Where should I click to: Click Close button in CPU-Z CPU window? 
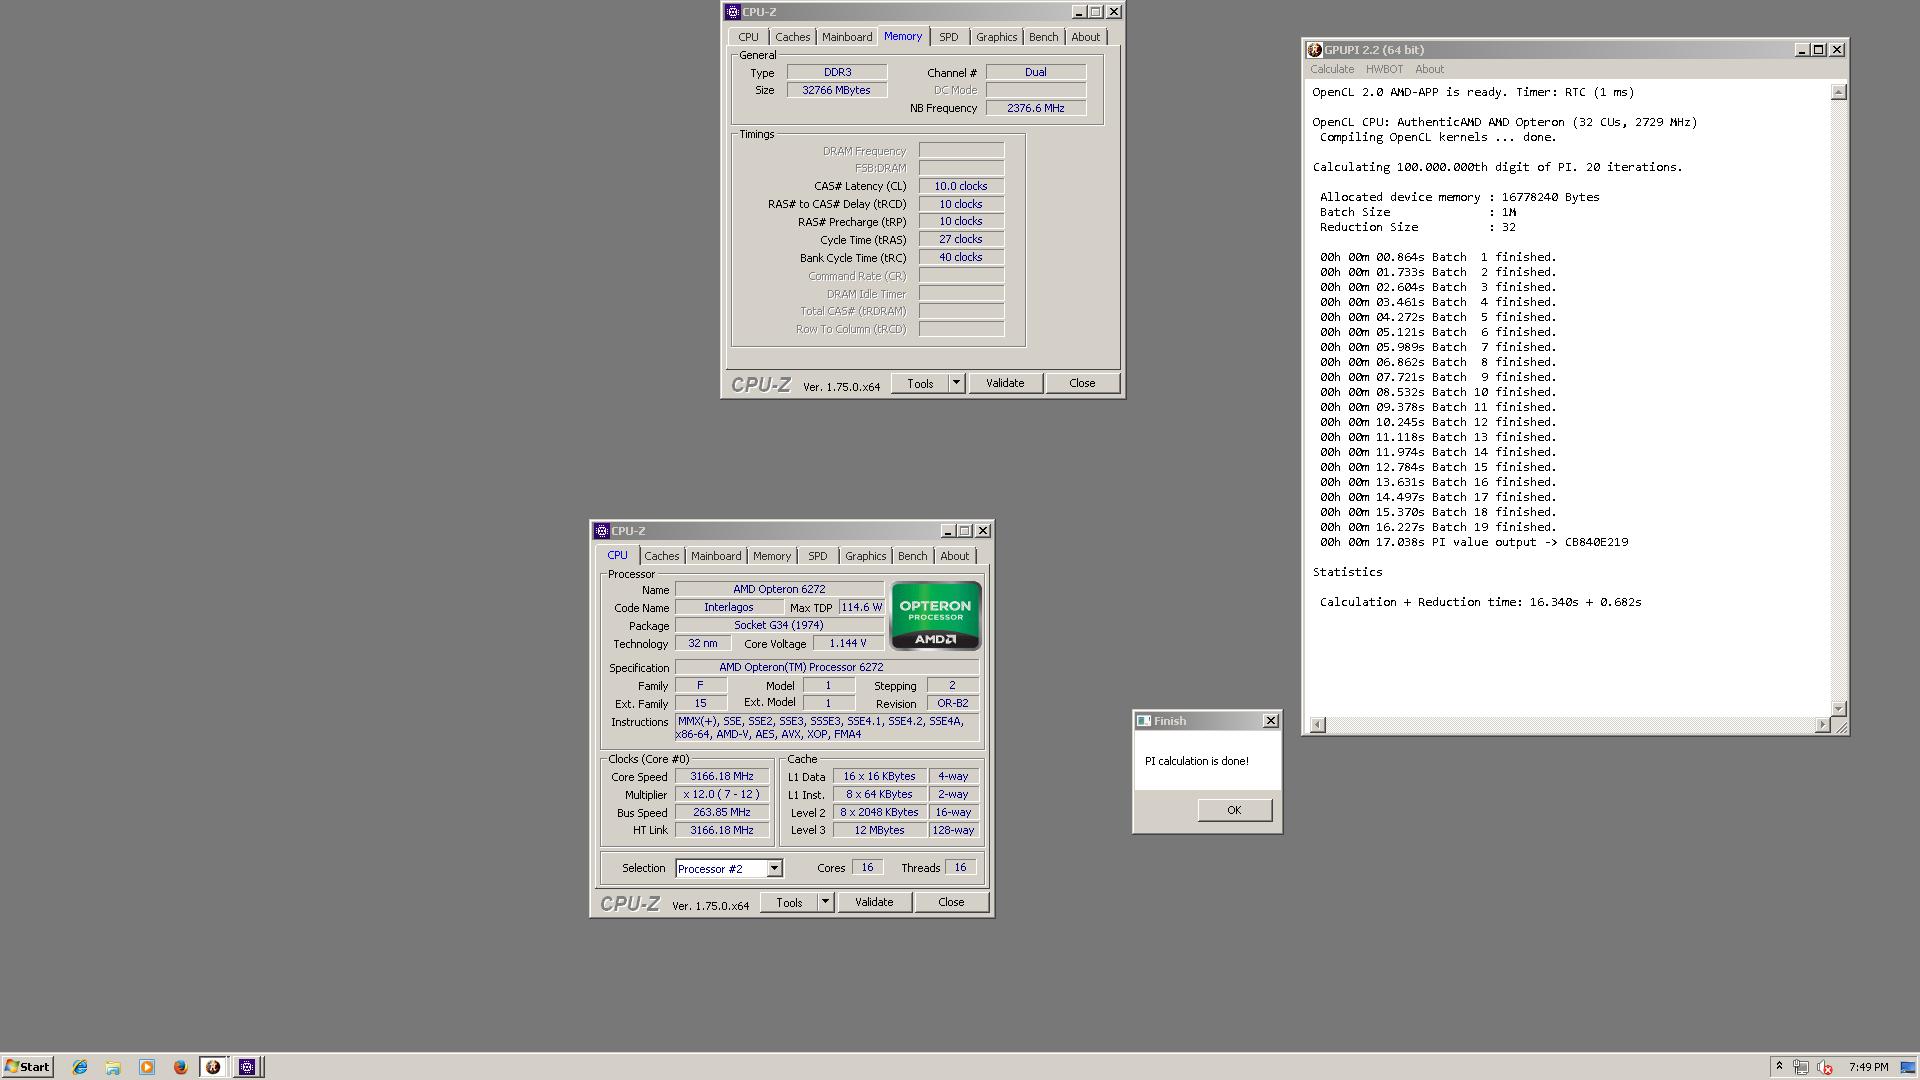(951, 902)
